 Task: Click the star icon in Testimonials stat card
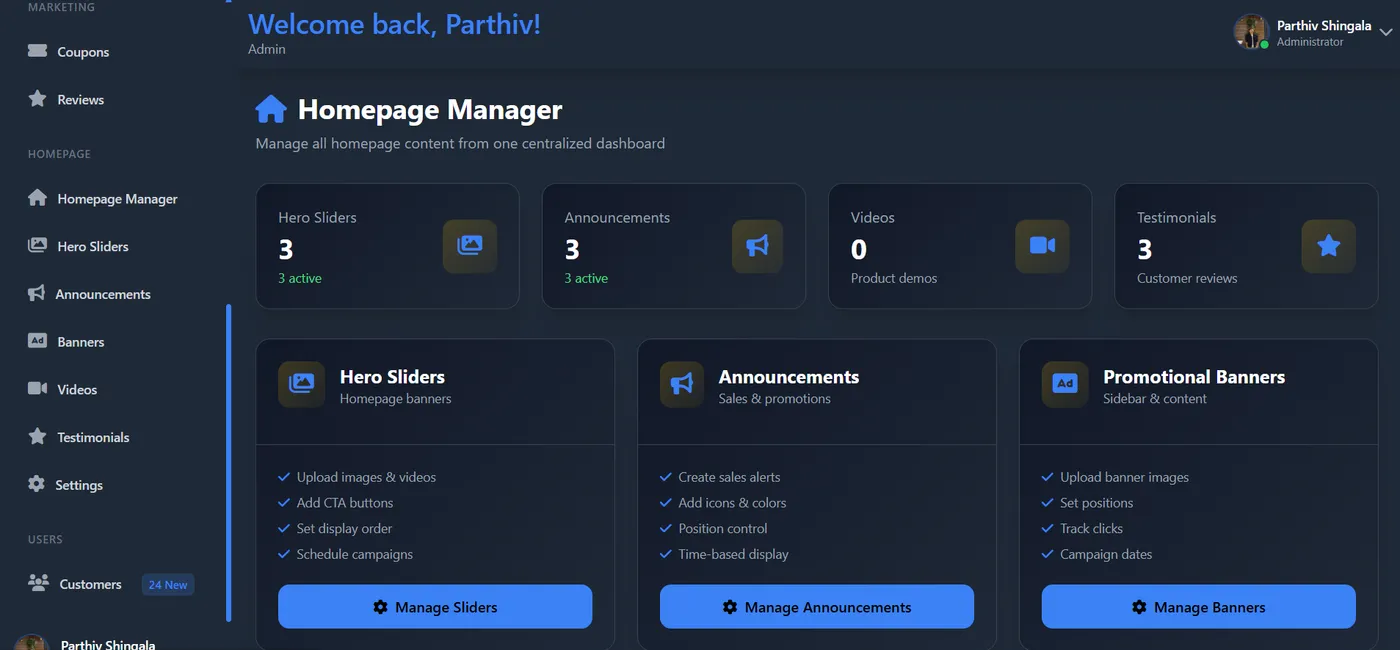click(1328, 245)
